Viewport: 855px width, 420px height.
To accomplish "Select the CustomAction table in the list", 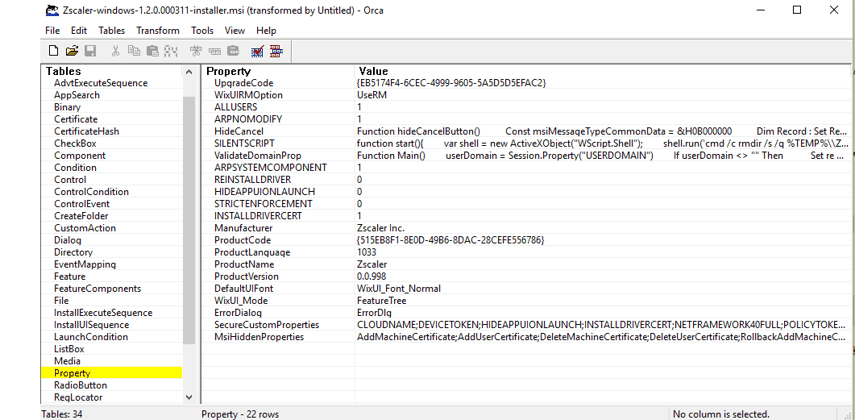I will tap(85, 228).
